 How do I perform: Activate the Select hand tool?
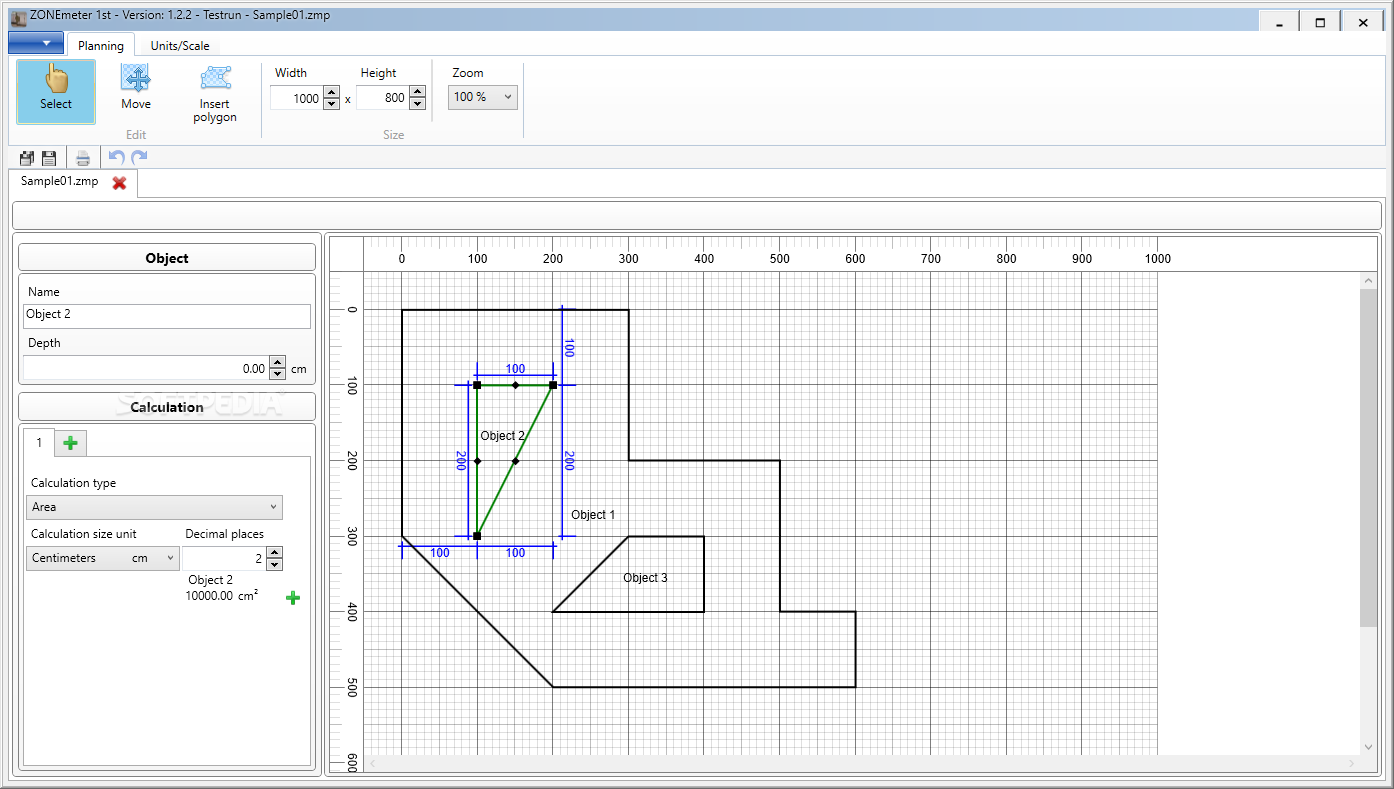click(56, 92)
